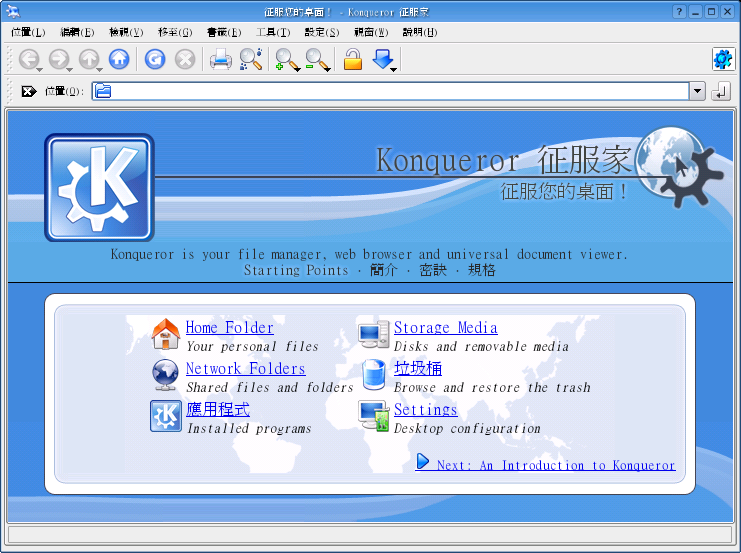Click the Home toolbar icon
Screen dimensions: 741x553
click(x=119, y=60)
